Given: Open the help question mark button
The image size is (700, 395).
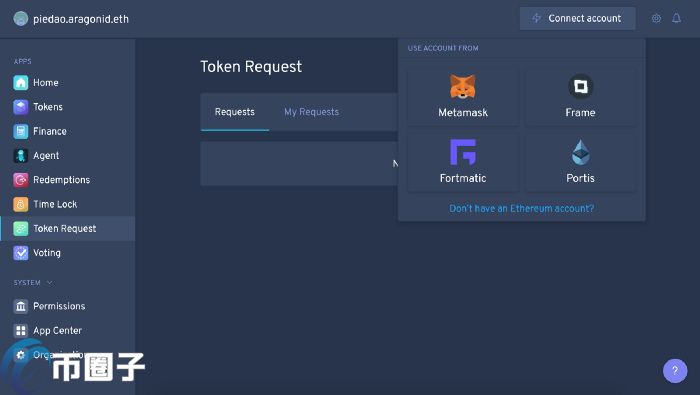Looking at the screenshot, I should pos(675,370).
